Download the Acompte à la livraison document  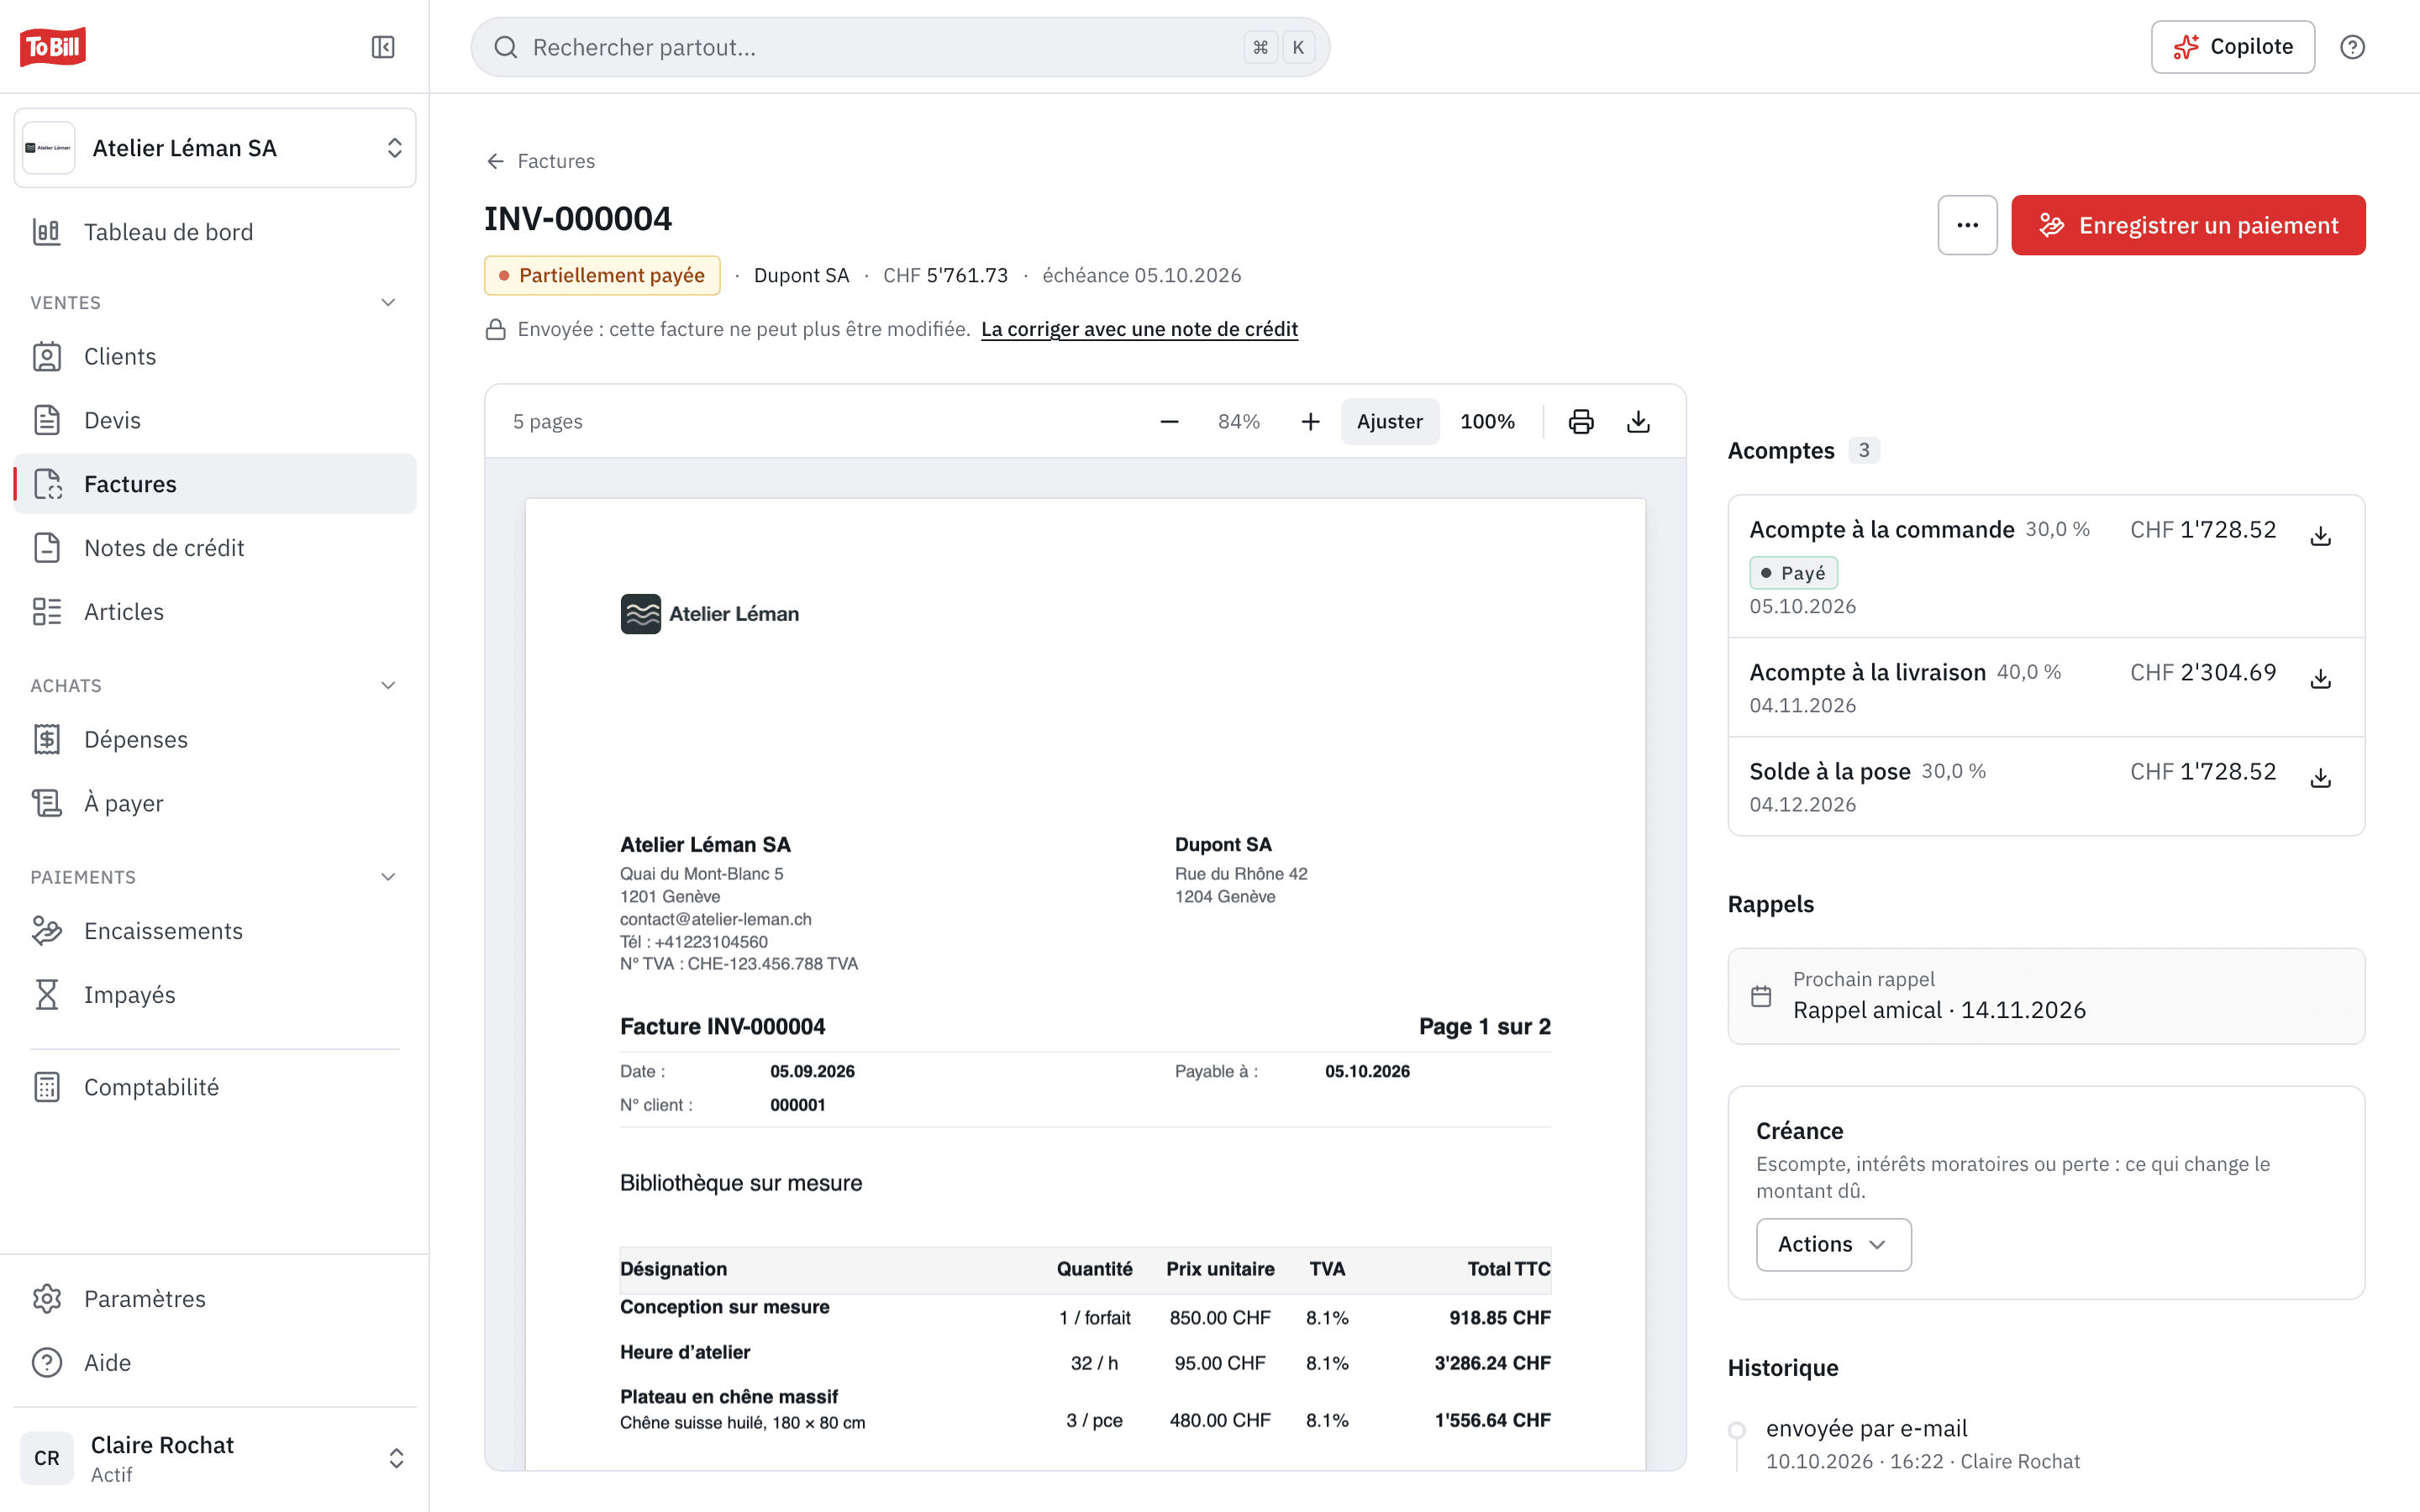2320,679
